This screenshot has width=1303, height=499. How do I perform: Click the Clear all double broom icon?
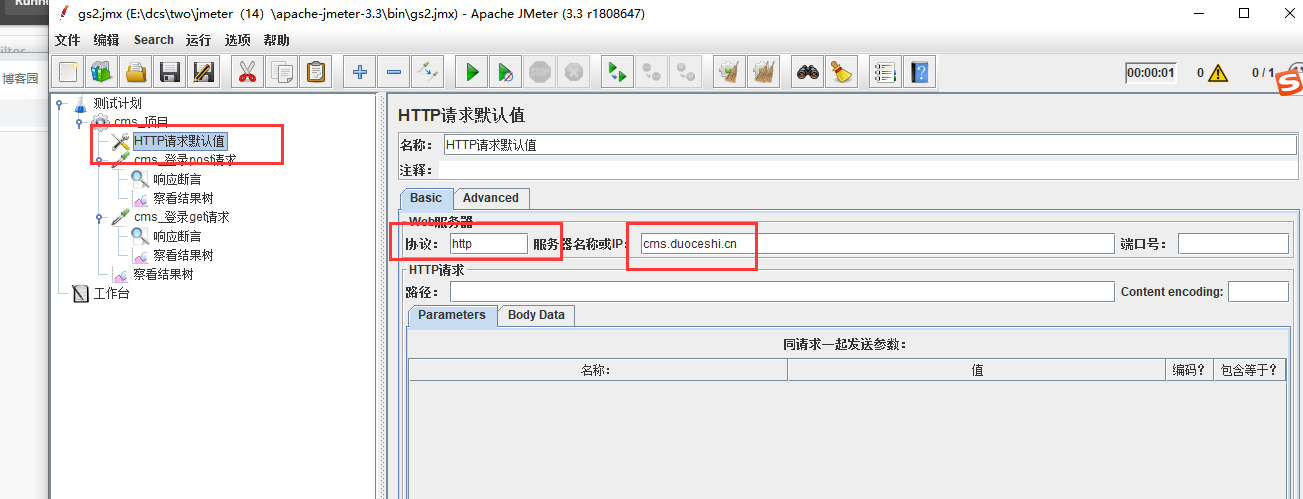764,72
